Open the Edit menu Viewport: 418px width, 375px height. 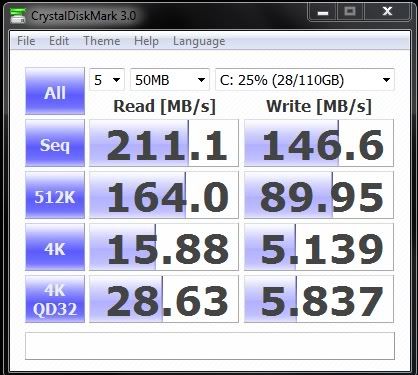coord(59,41)
